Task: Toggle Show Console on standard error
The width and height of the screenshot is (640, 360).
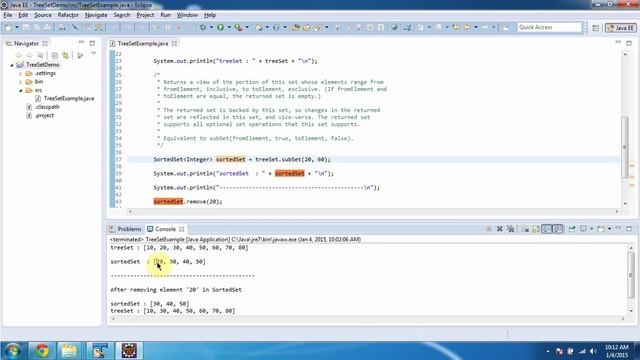Action: 558,229
